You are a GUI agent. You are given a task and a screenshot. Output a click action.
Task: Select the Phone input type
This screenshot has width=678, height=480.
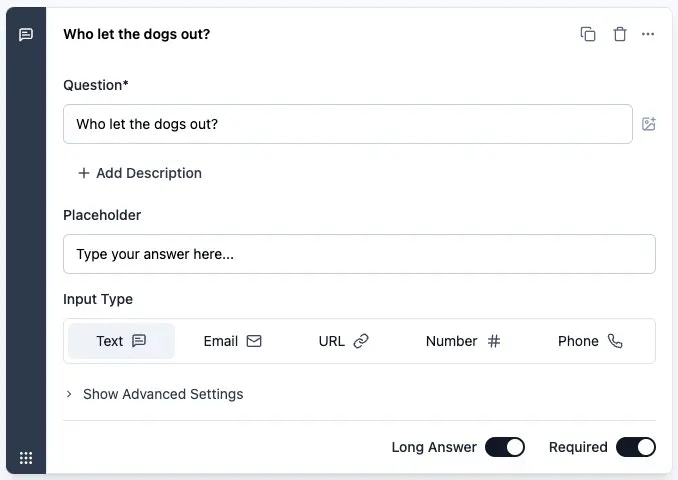(590, 341)
